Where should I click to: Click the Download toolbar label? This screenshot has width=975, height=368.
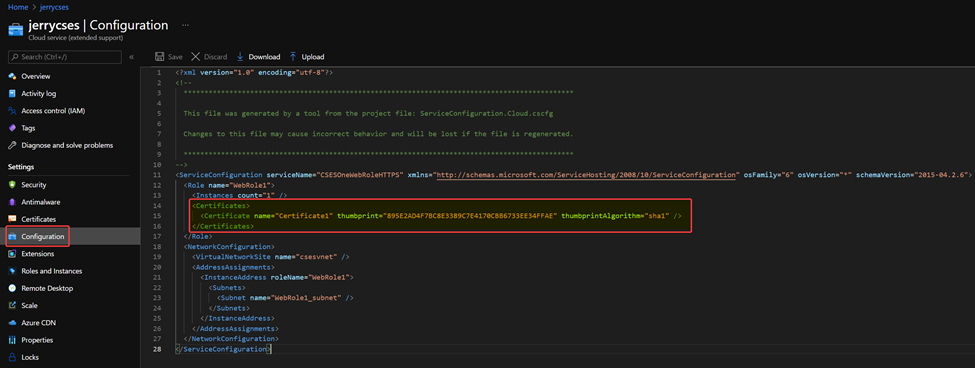[x=264, y=57]
